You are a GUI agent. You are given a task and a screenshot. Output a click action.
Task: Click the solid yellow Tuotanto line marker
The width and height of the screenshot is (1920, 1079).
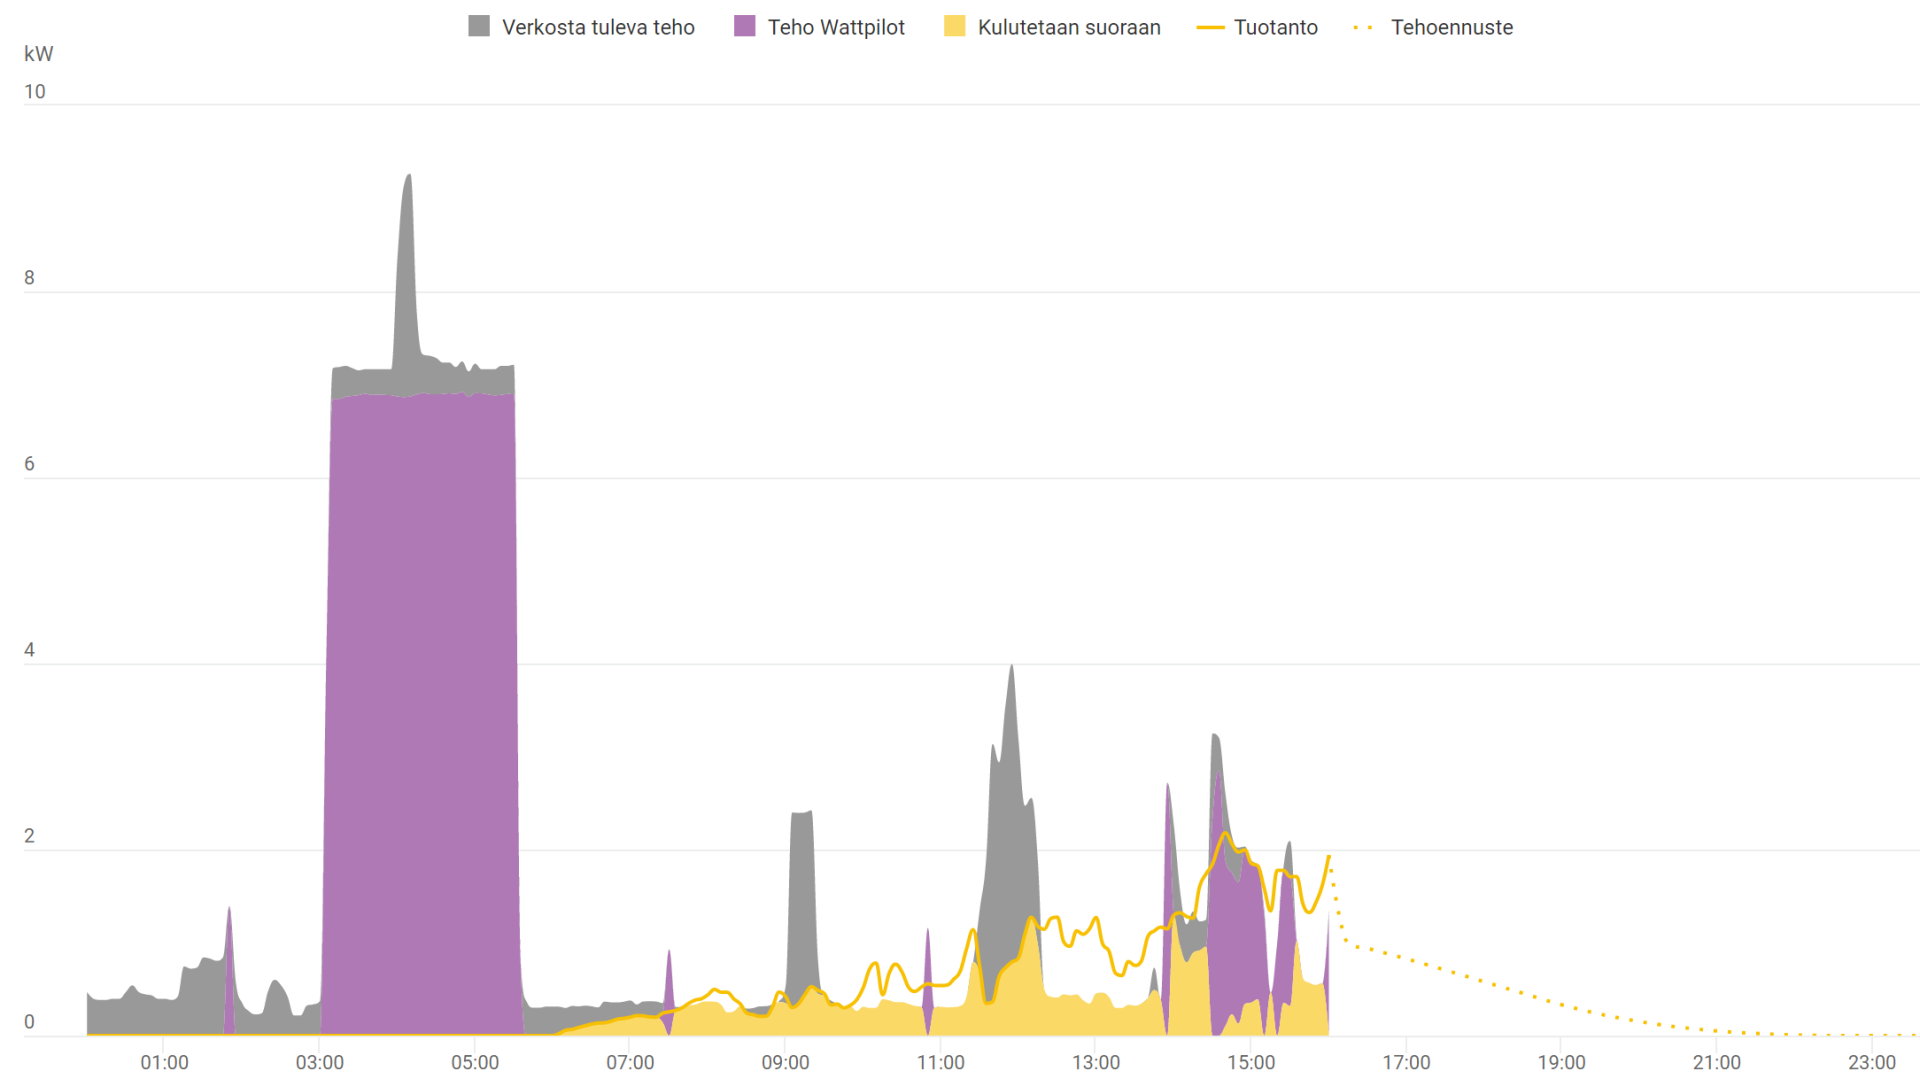pyautogui.click(x=1210, y=28)
